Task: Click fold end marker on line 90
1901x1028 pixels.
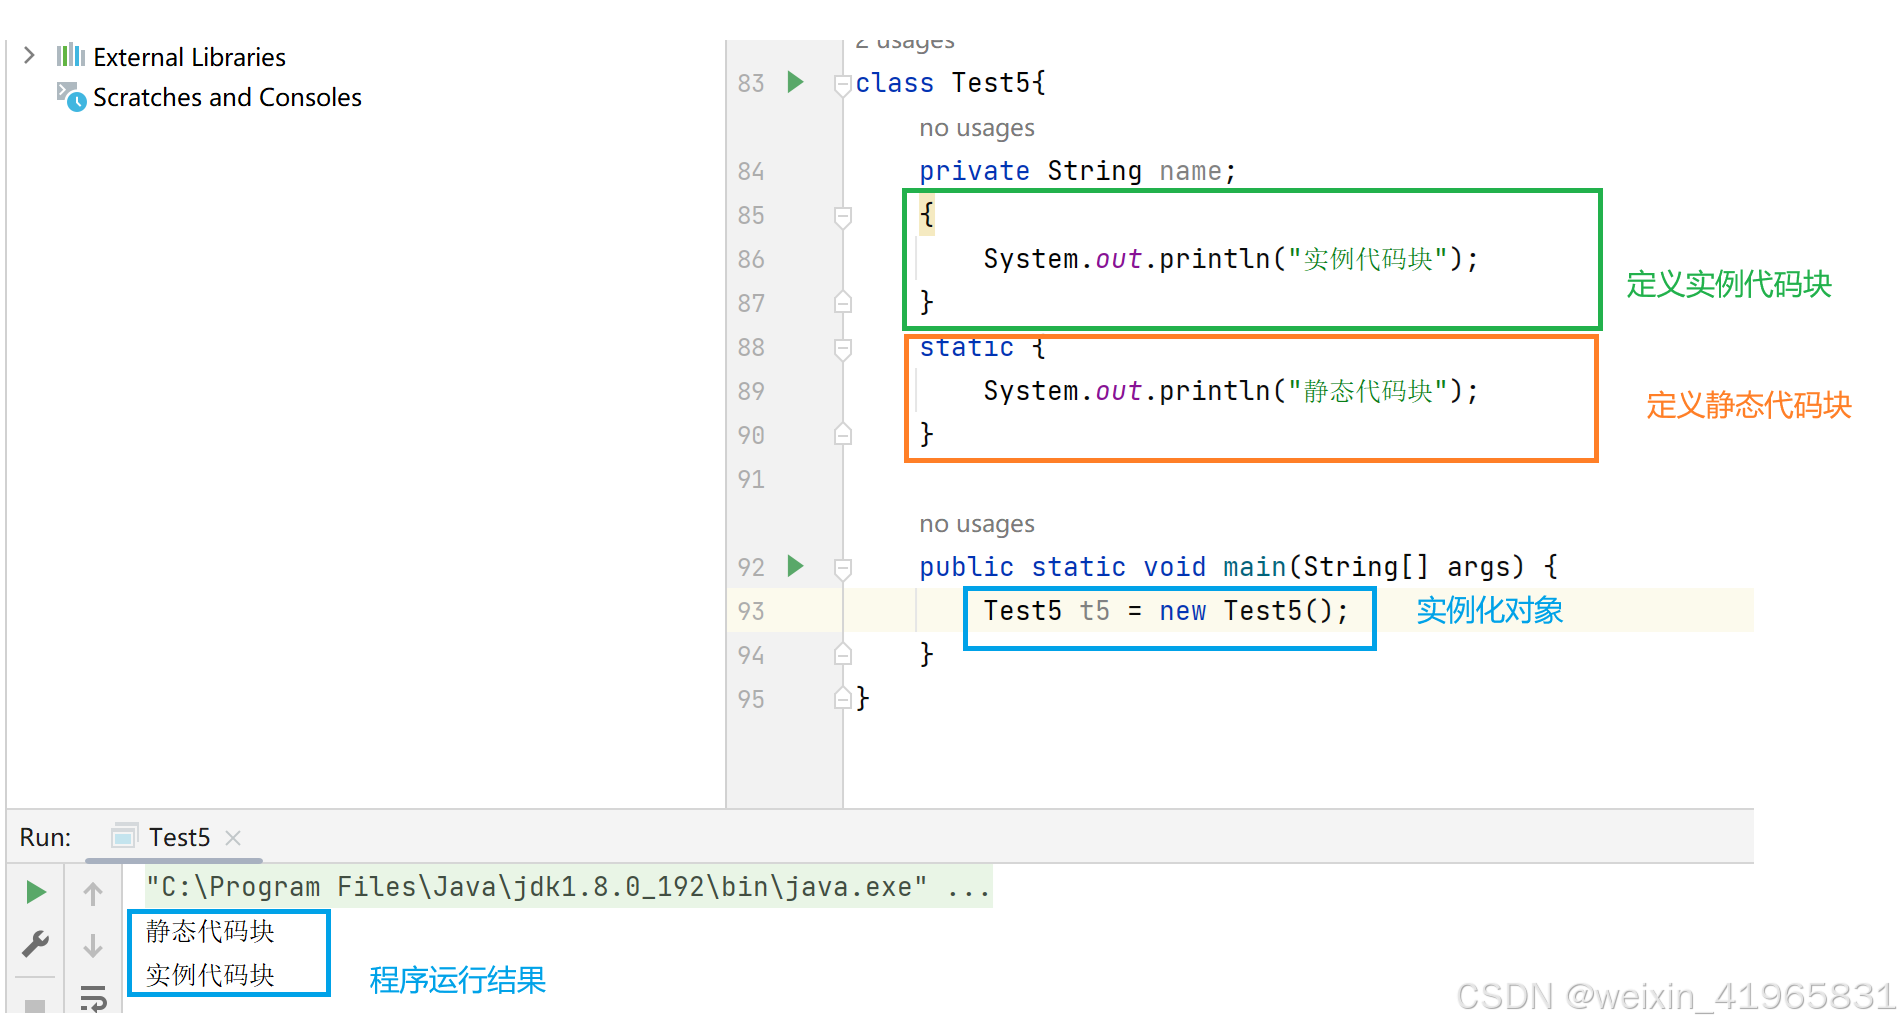Action: click(842, 434)
